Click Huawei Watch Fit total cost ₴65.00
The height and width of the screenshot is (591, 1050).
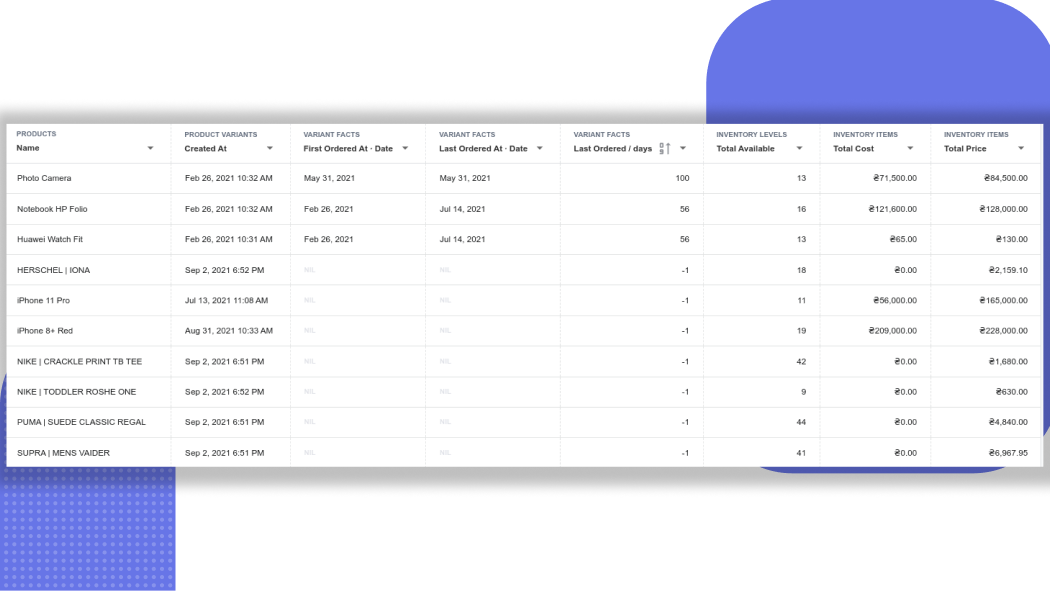903,239
